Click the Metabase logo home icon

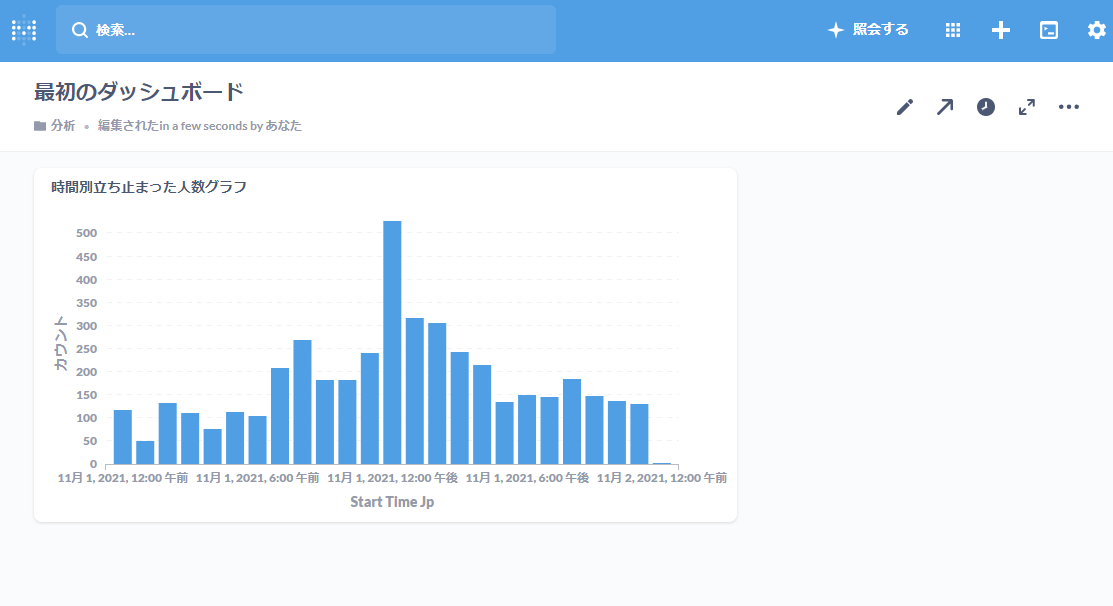pos(24,30)
